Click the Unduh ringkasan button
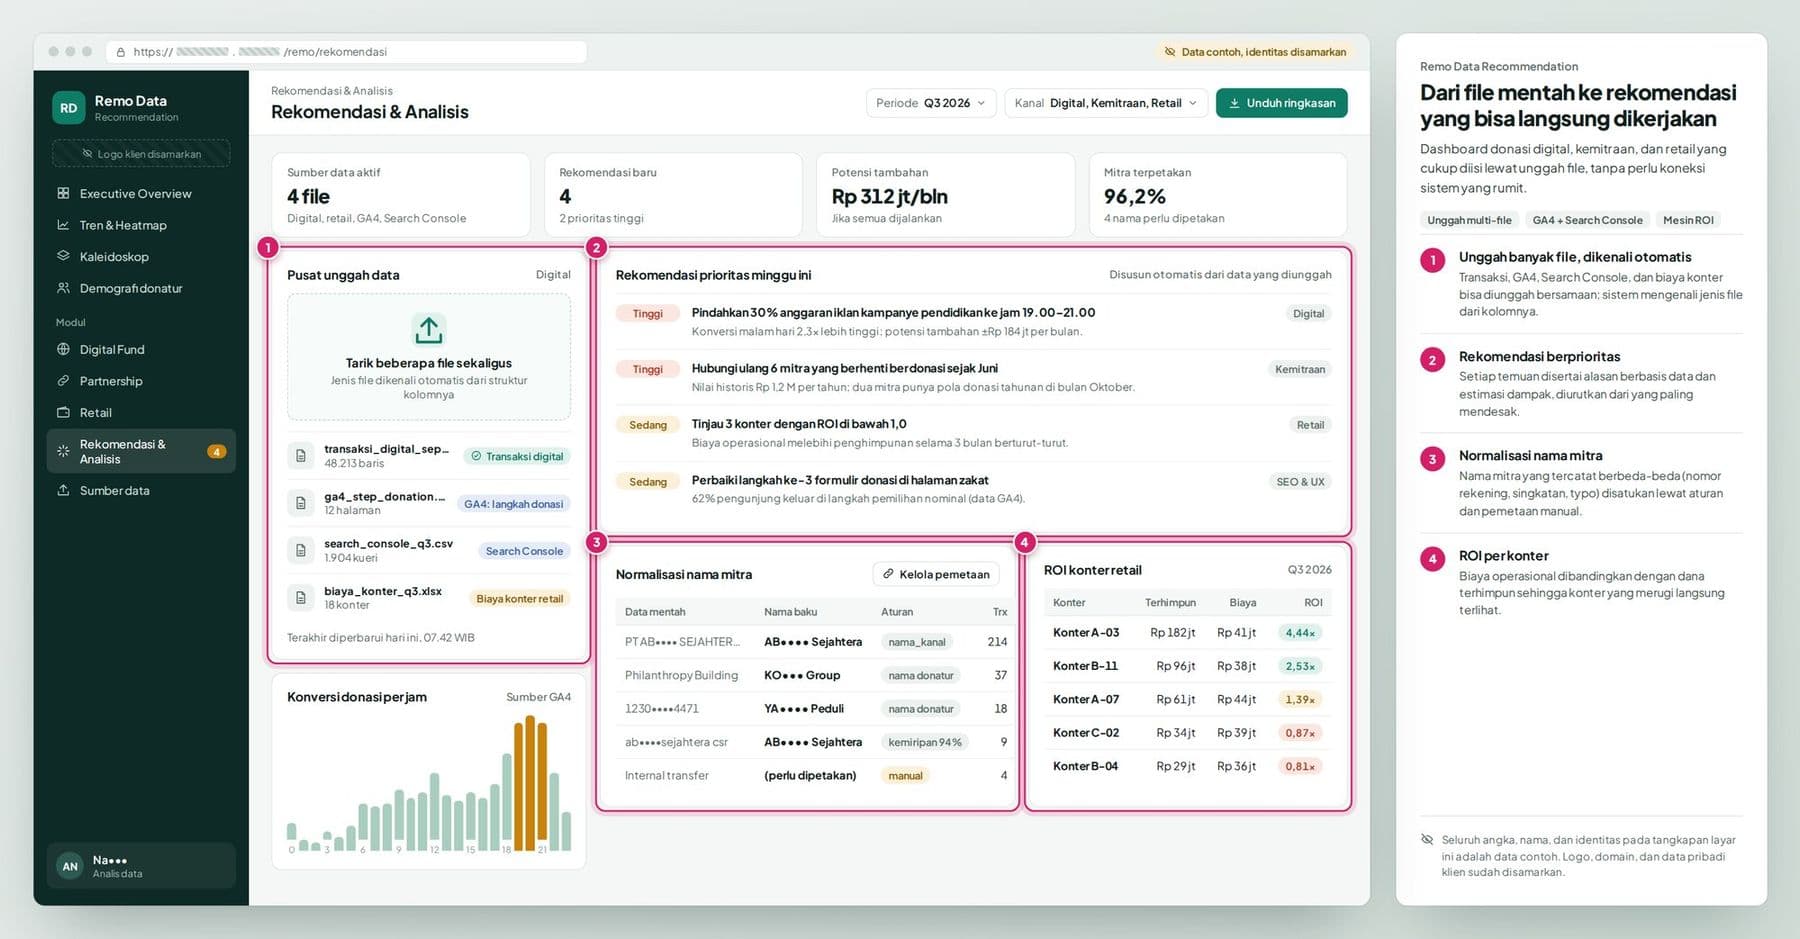This screenshot has width=1800, height=939. pos(1281,103)
